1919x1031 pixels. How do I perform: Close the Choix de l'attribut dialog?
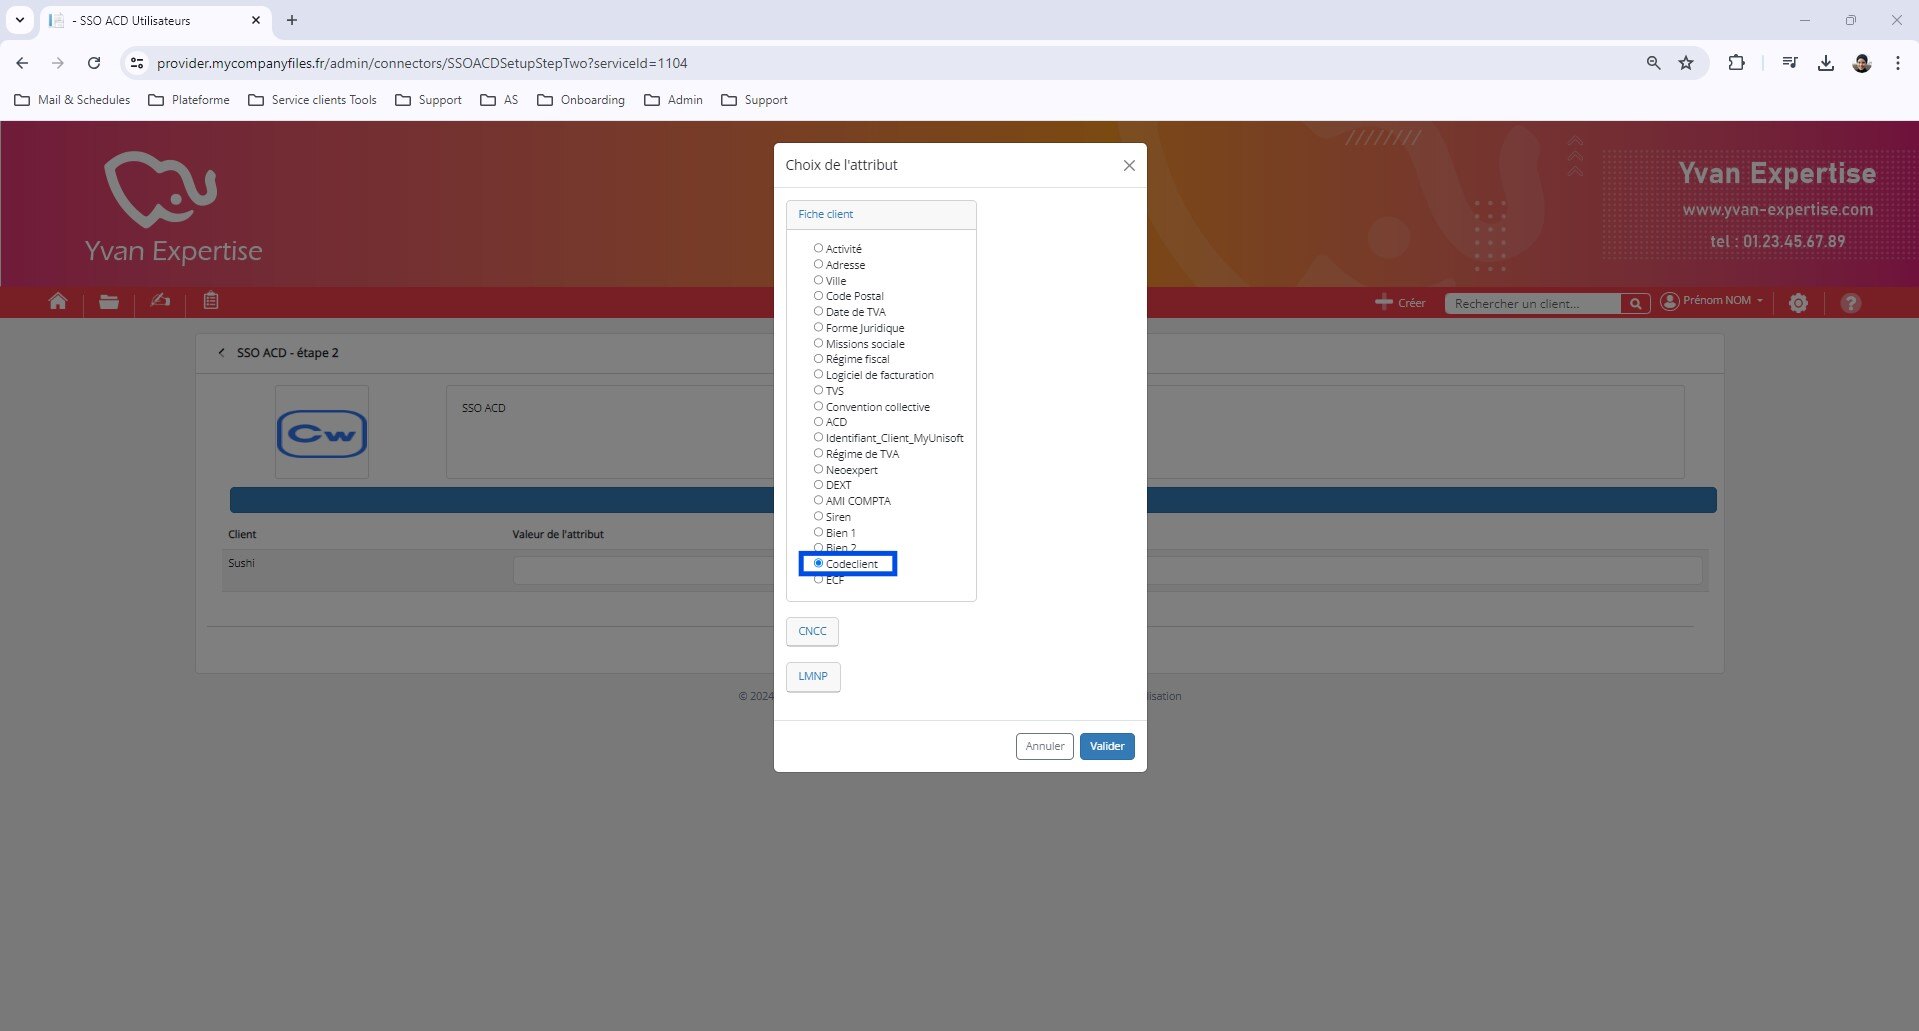point(1129,166)
